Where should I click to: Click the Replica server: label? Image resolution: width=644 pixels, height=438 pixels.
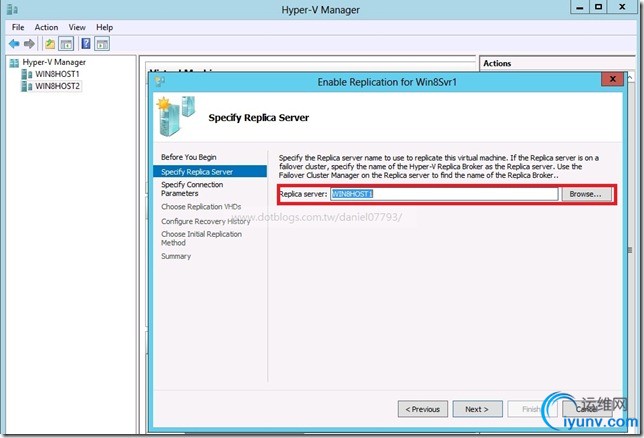pos(304,194)
